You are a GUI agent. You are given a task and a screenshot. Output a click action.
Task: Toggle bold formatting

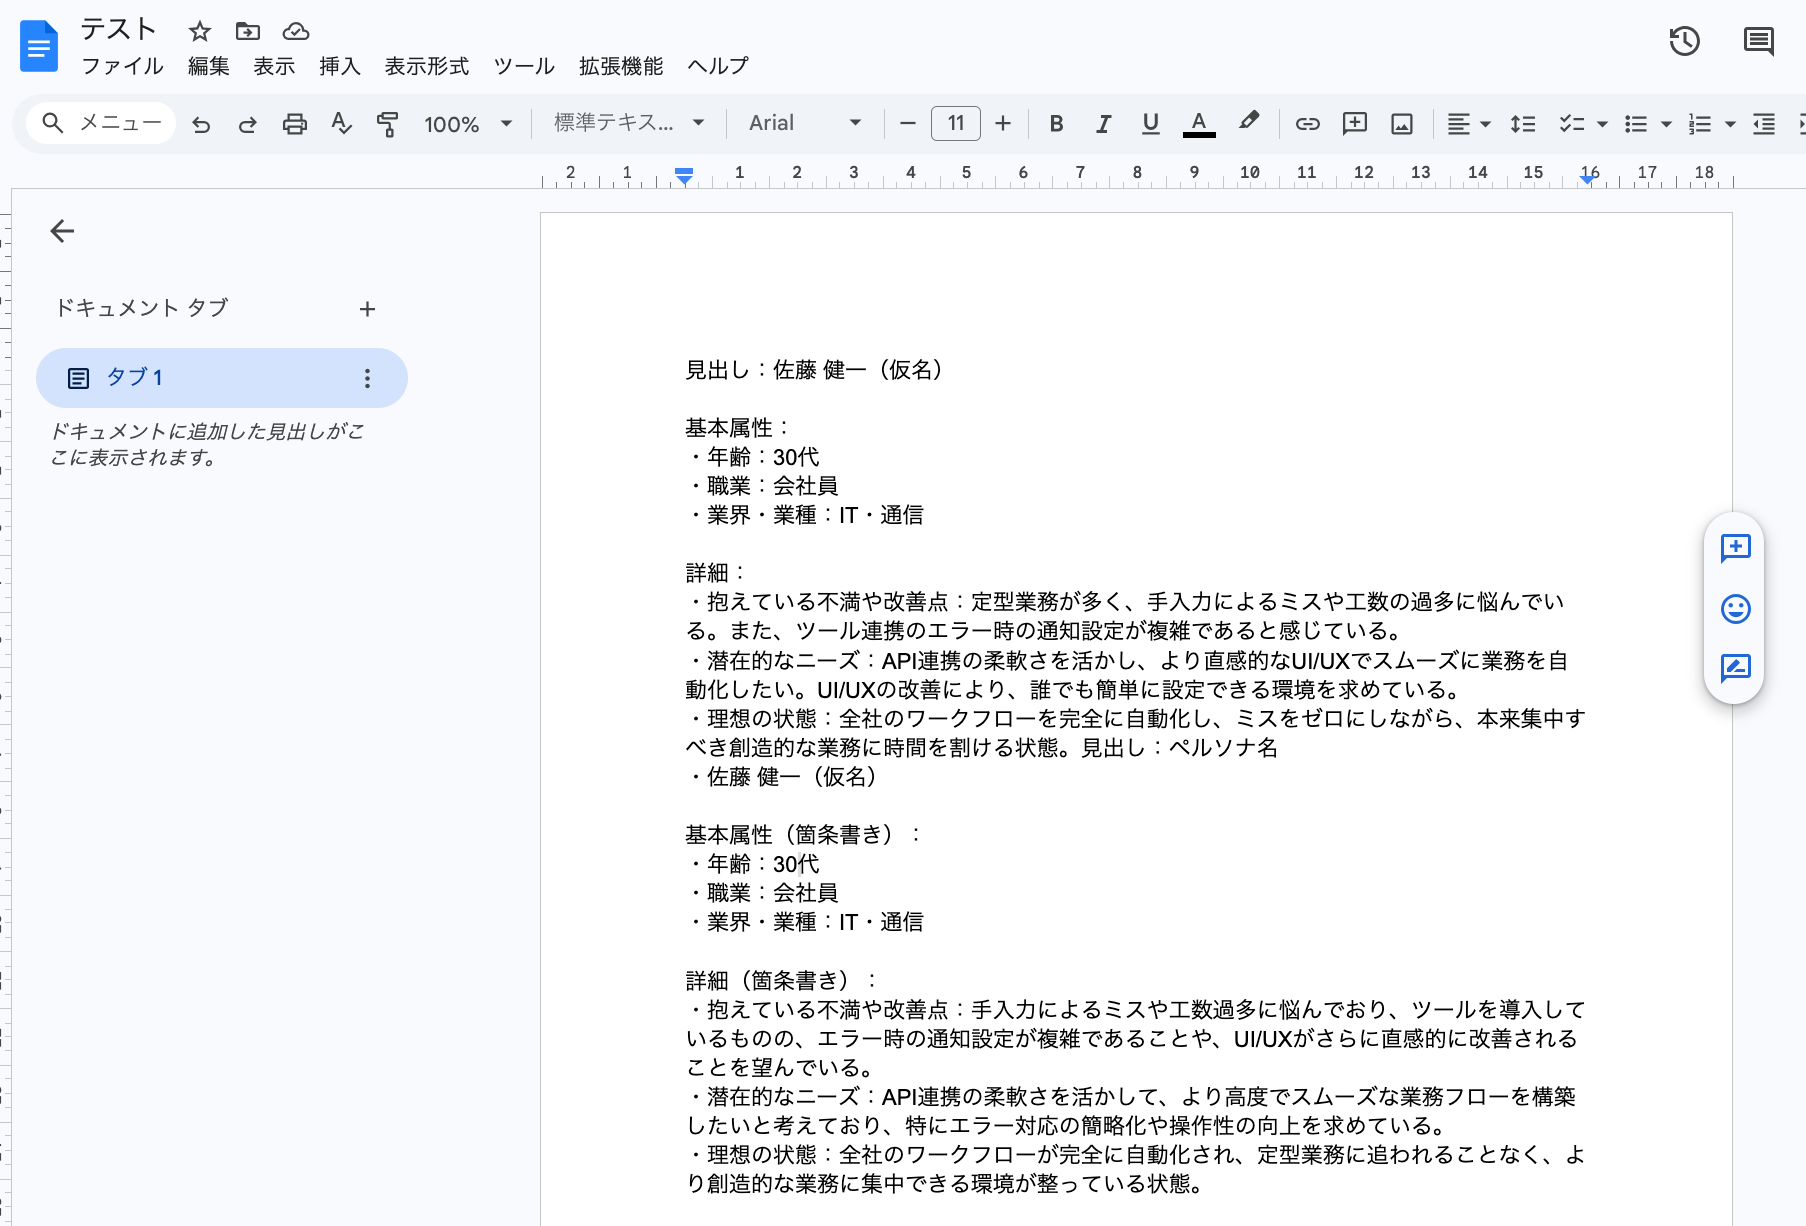point(1056,123)
